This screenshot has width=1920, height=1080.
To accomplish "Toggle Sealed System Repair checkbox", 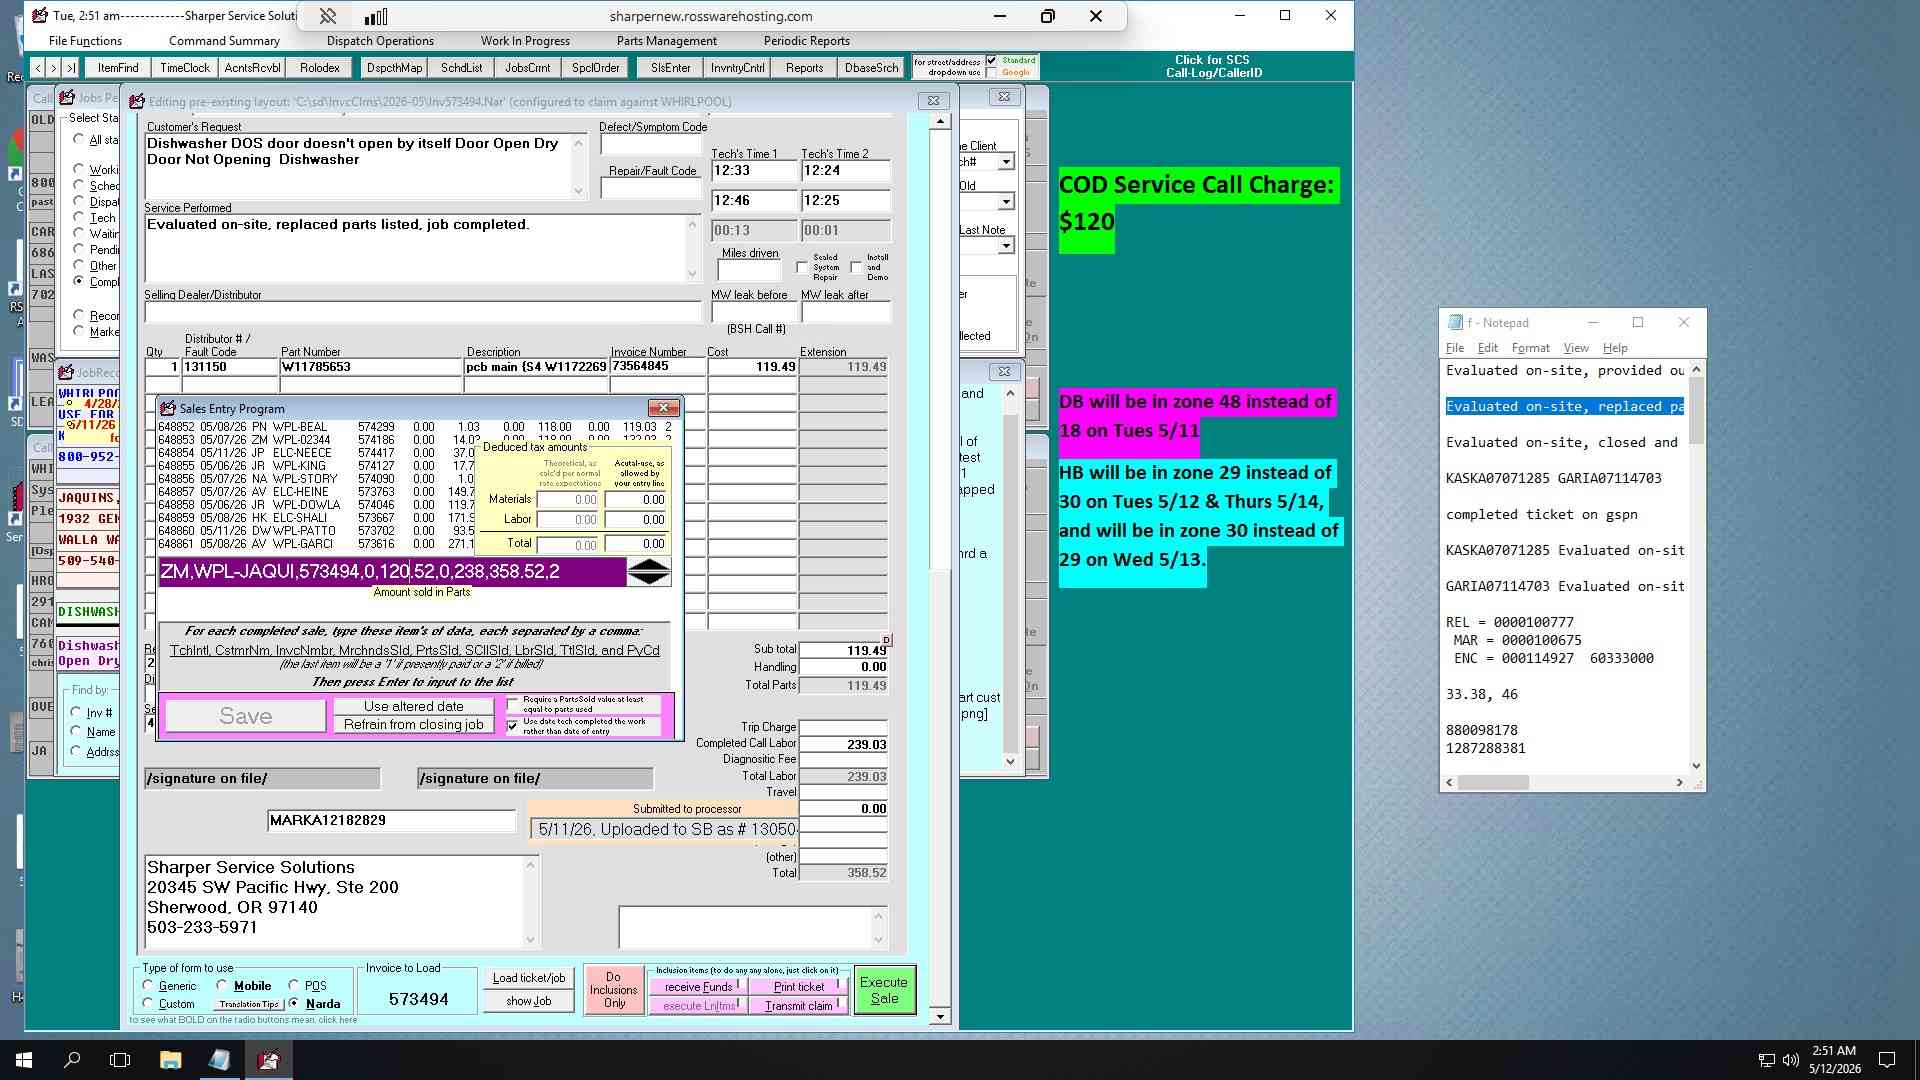I will 802,267.
